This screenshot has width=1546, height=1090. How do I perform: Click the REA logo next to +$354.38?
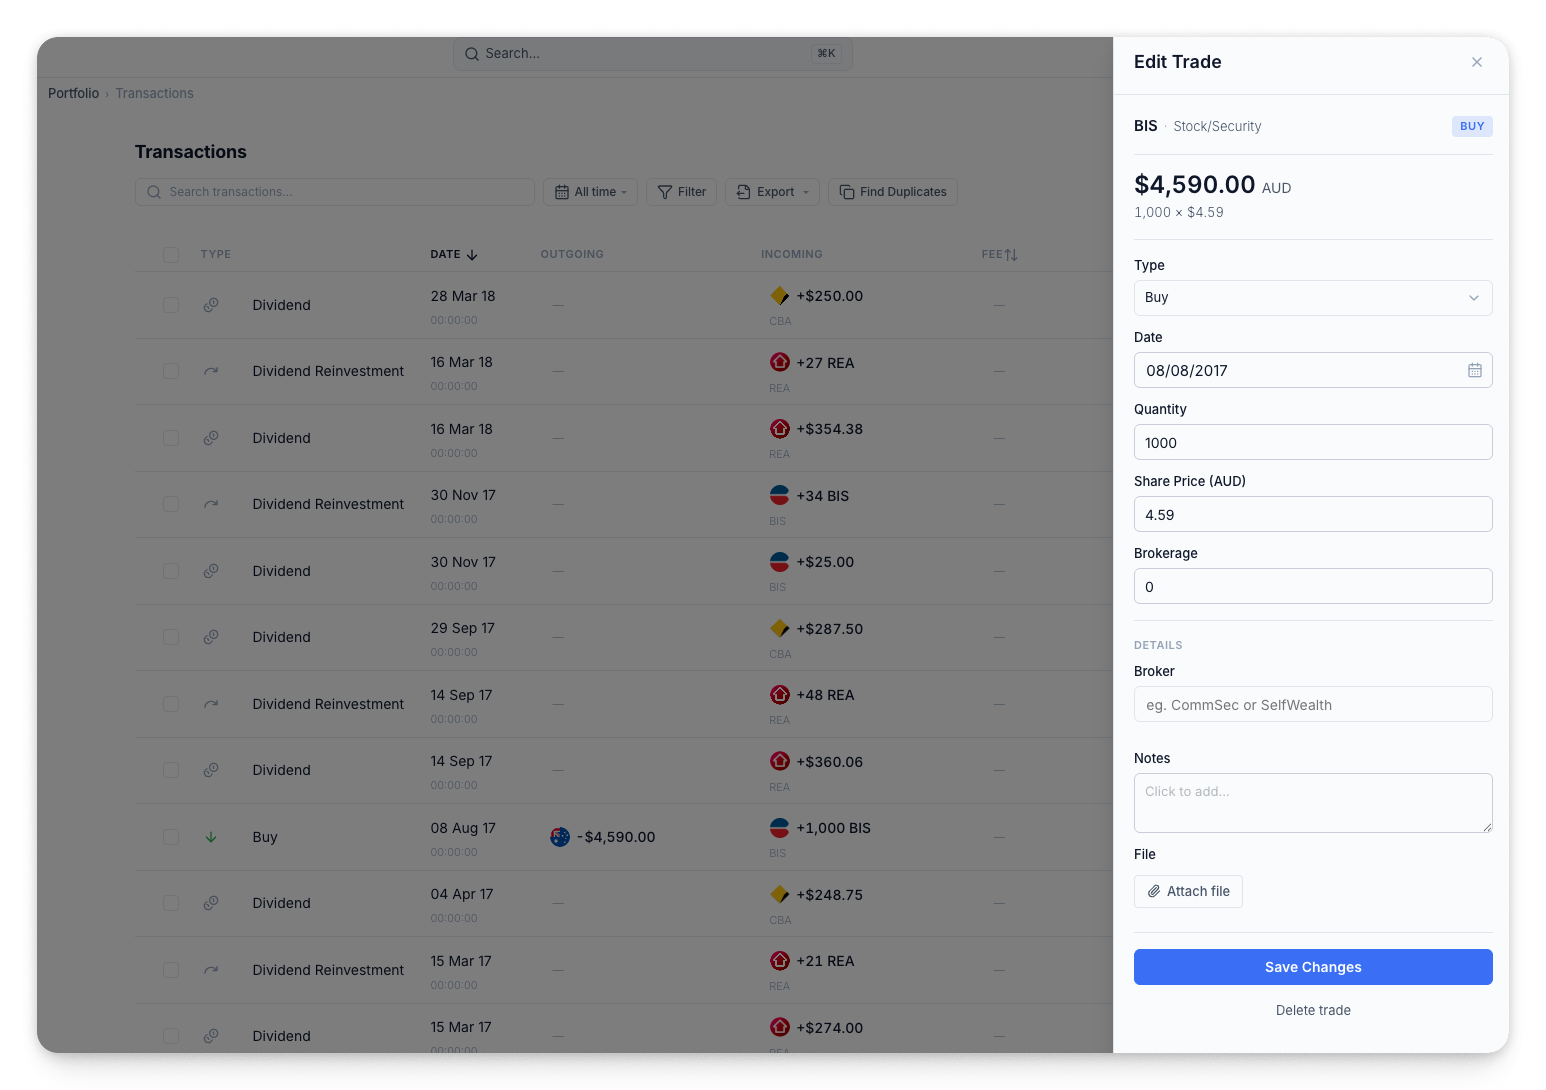click(x=780, y=429)
